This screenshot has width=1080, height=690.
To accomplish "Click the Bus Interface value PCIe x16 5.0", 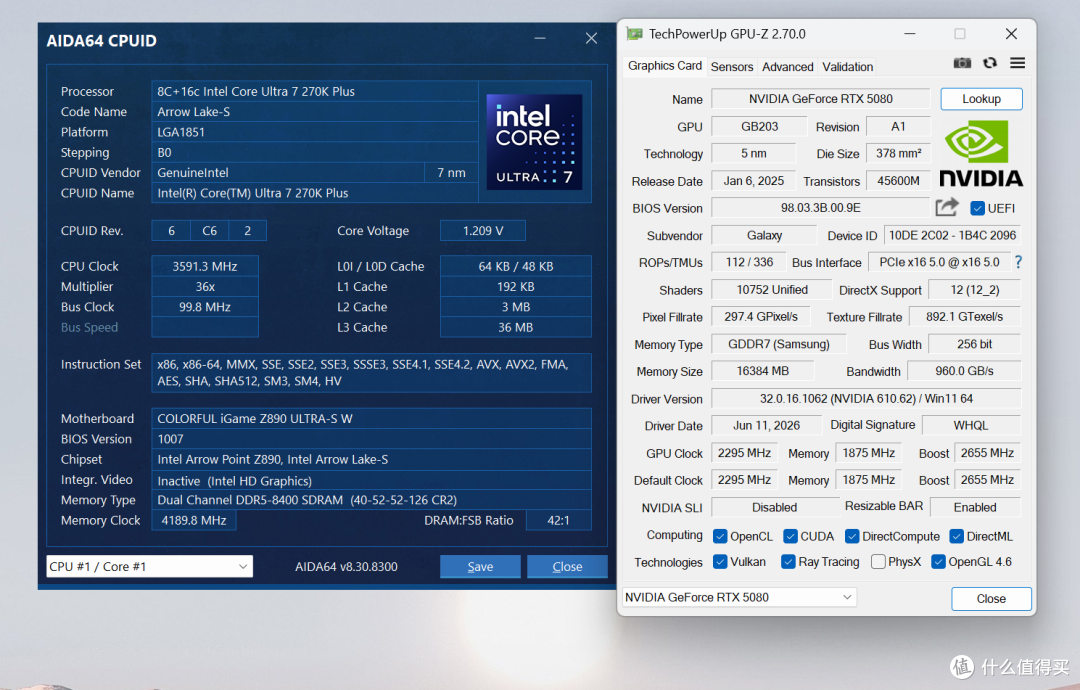I will coord(939,262).
